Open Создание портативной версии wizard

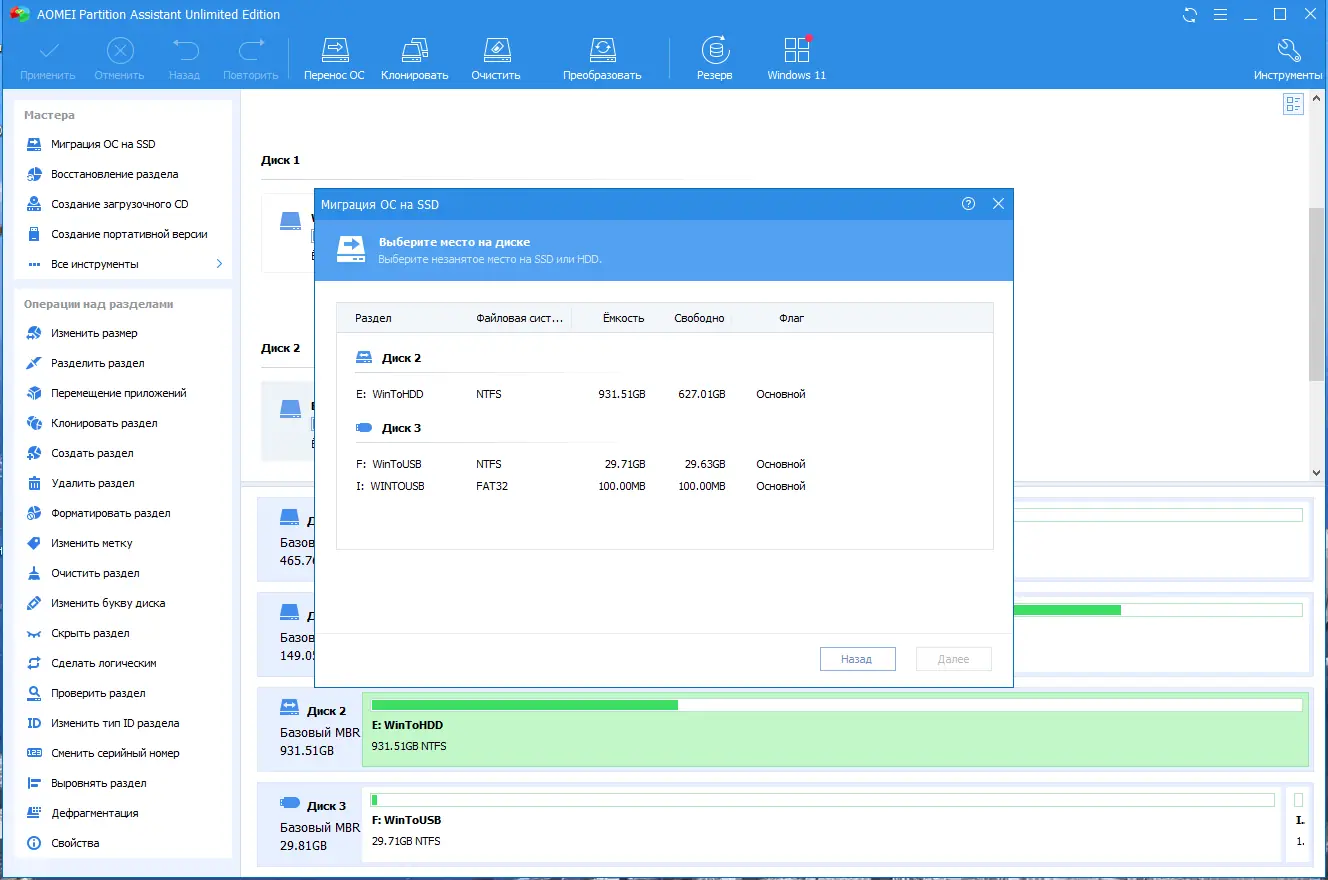[x=129, y=234]
